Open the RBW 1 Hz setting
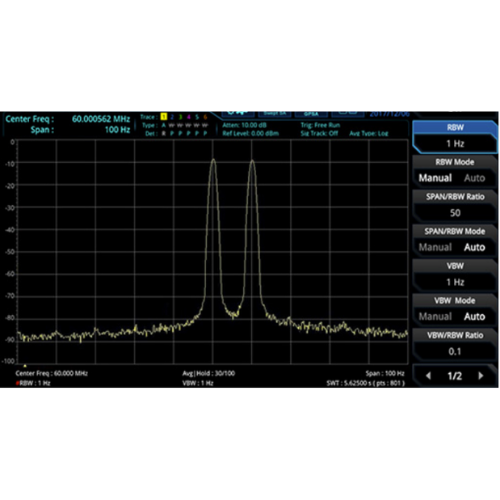Viewport: 500px width, 500px height. point(455,137)
